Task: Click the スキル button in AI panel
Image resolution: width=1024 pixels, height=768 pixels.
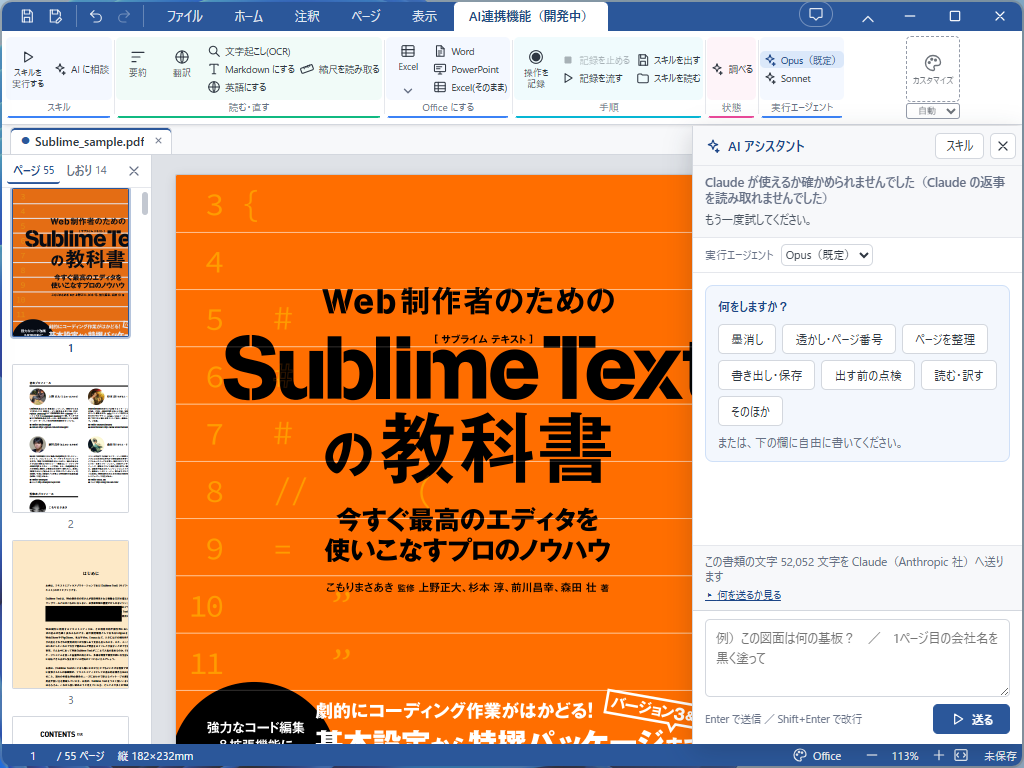Action: 959,146
